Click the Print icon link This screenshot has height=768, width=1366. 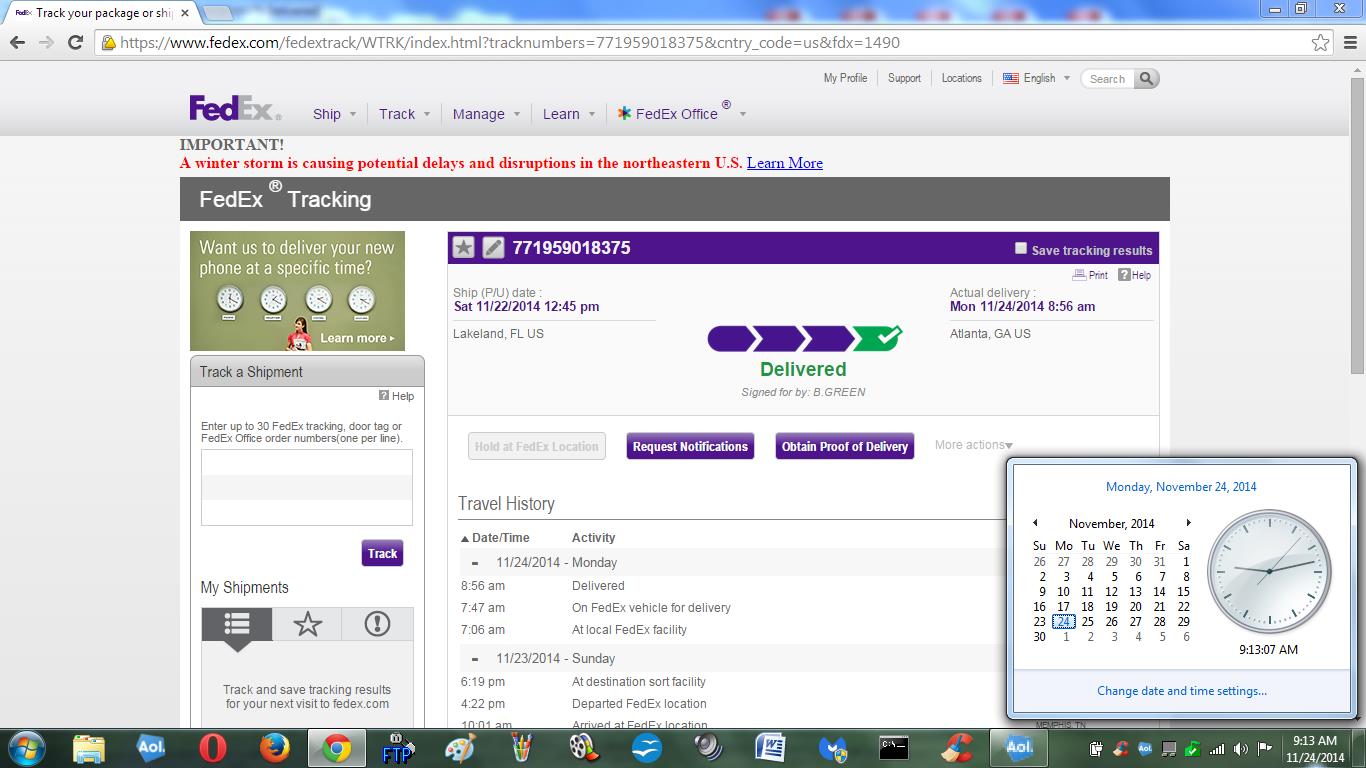[x=1090, y=275]
